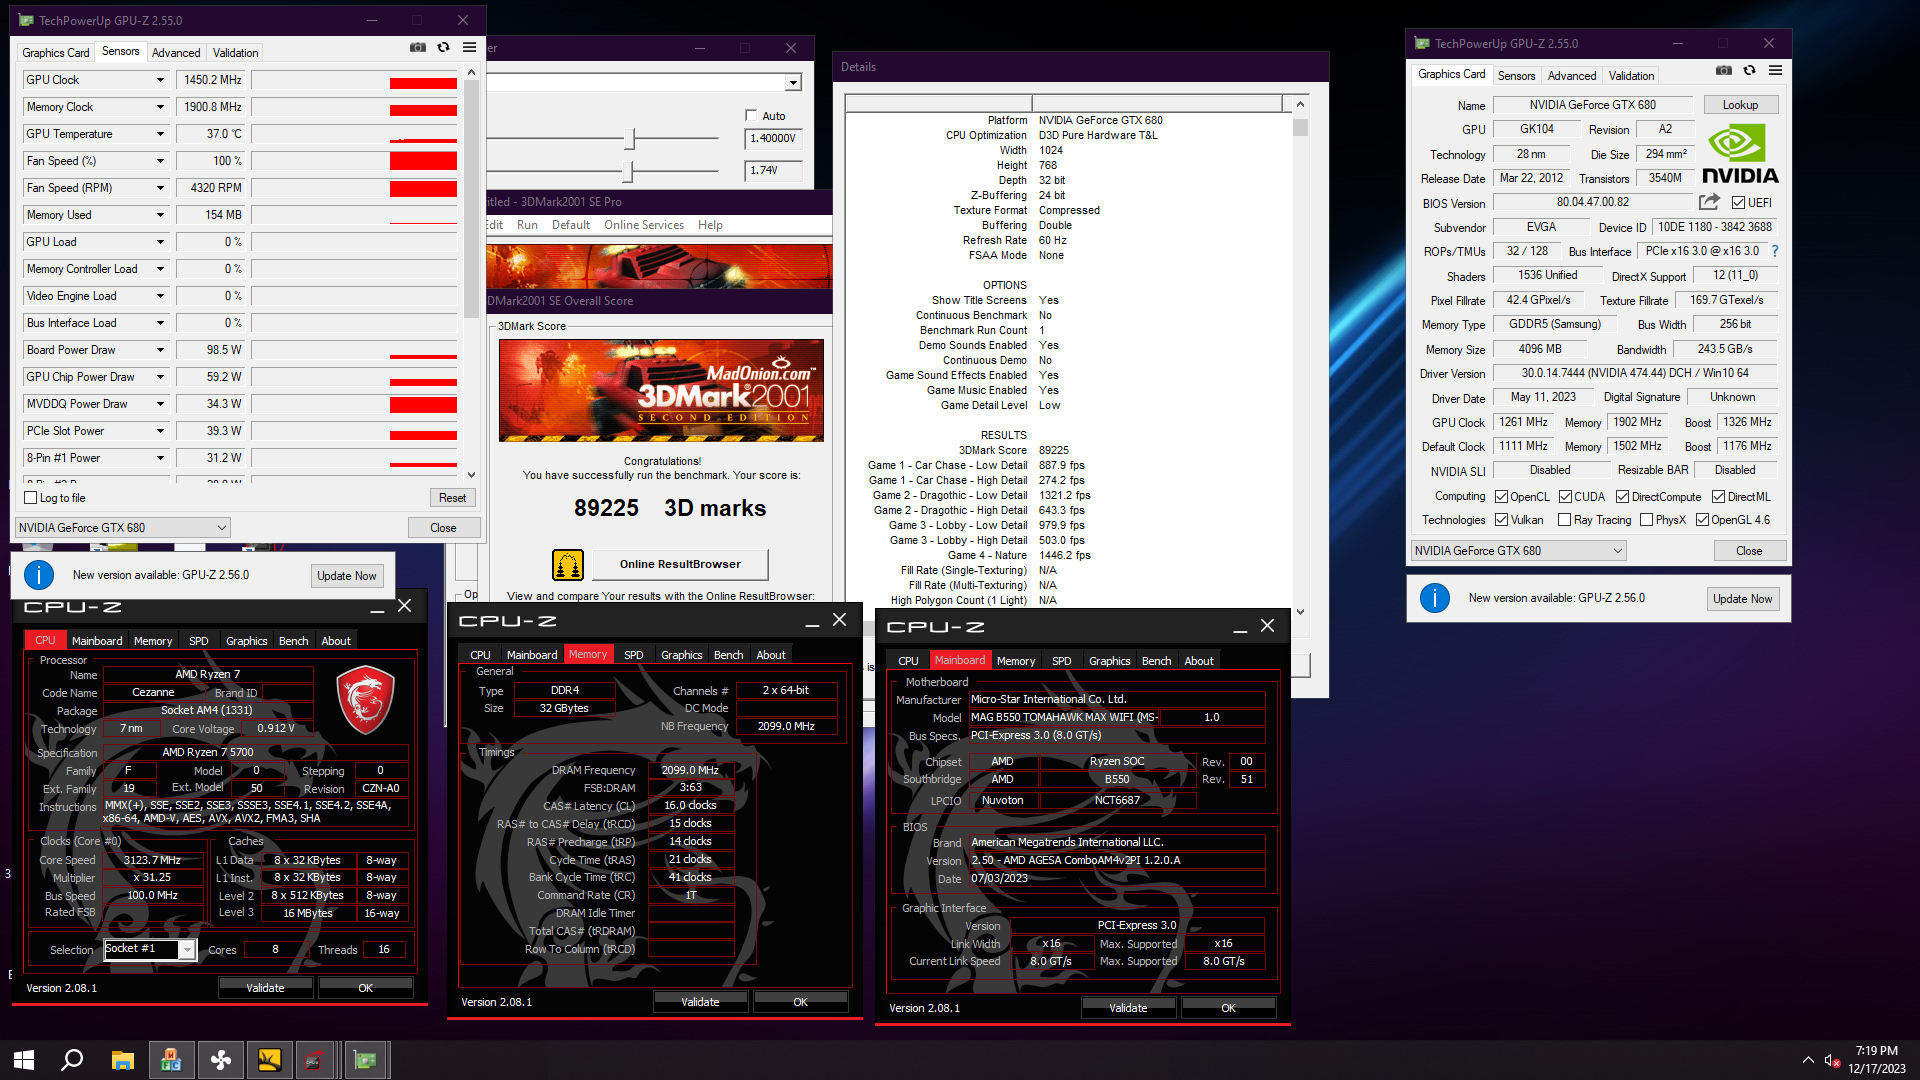
Task: Enable Log to file checkbox
Action: point(30,498)
